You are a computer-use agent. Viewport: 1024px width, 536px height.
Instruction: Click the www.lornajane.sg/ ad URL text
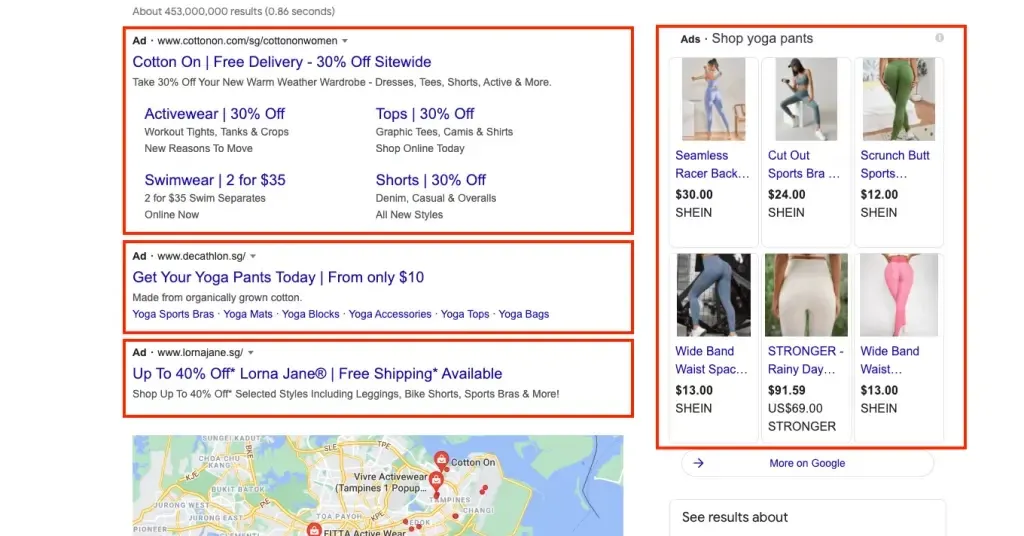(x=200, y=353)
